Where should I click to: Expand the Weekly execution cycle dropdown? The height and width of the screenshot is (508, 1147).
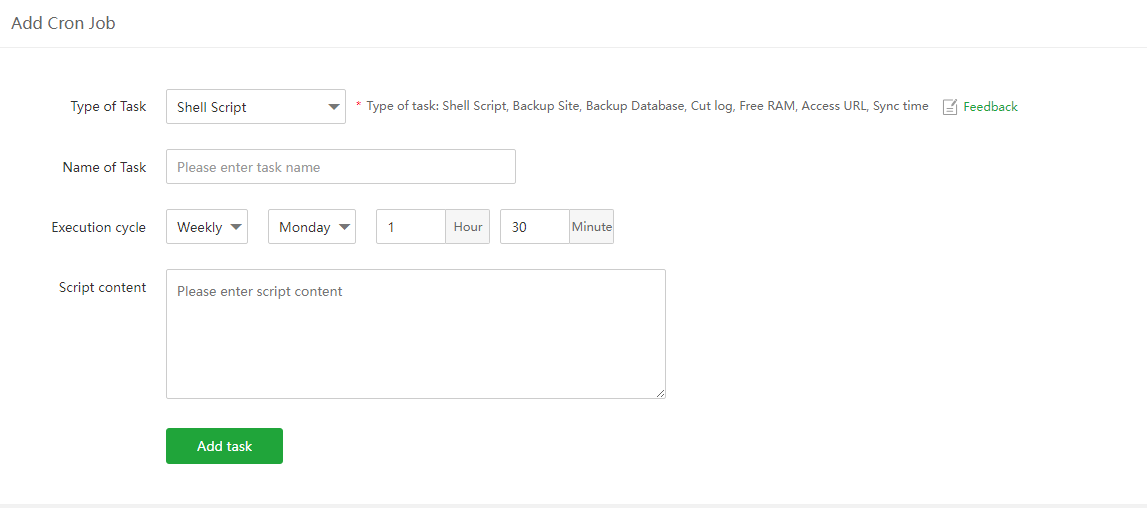tap(207, 227)
